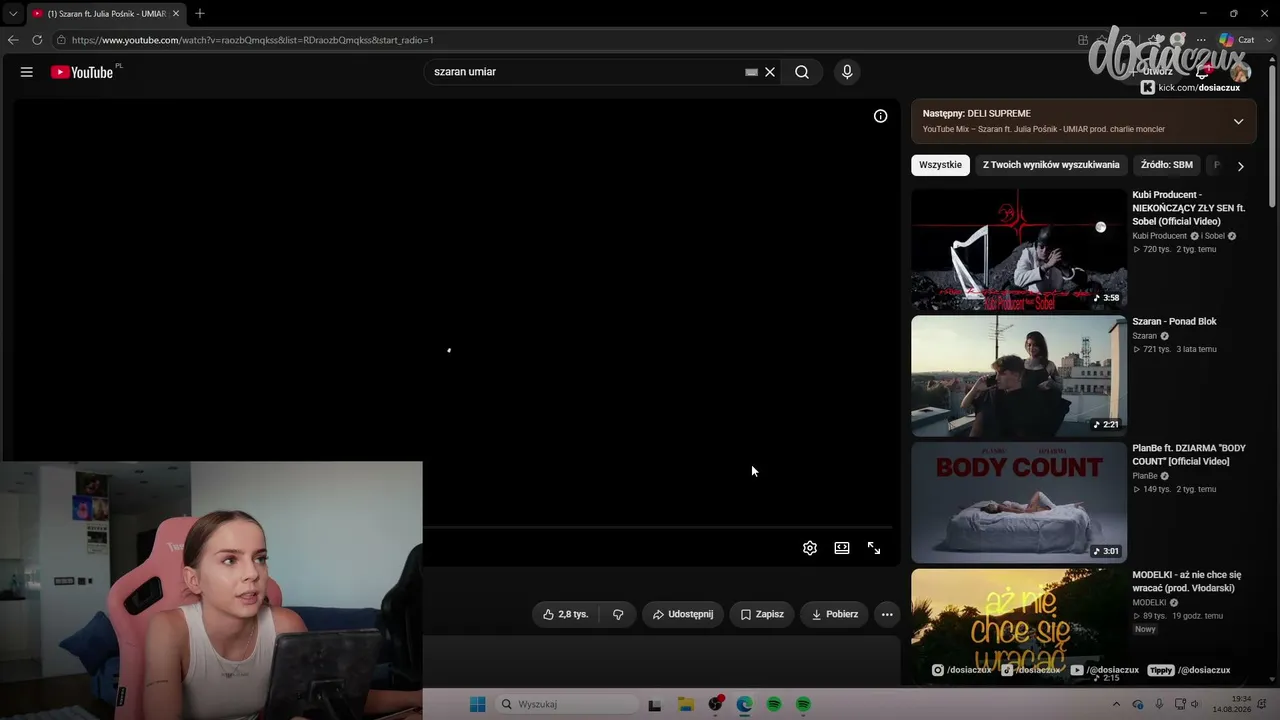Image resolution: width=1280 pixels, height=720 pixels.
Task: Visit the PlanBe channel name link
Action: (1145, 476)
